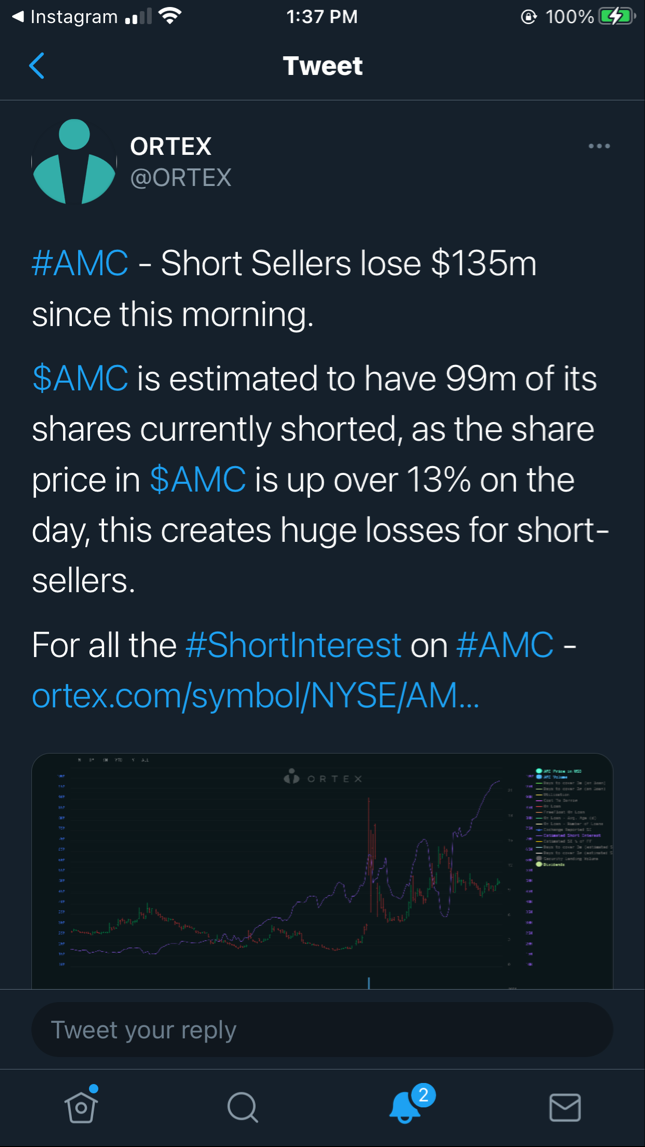Tap the orientation lock icon in the status bar
Viewport: 645px width, 1147px height.
529,16
